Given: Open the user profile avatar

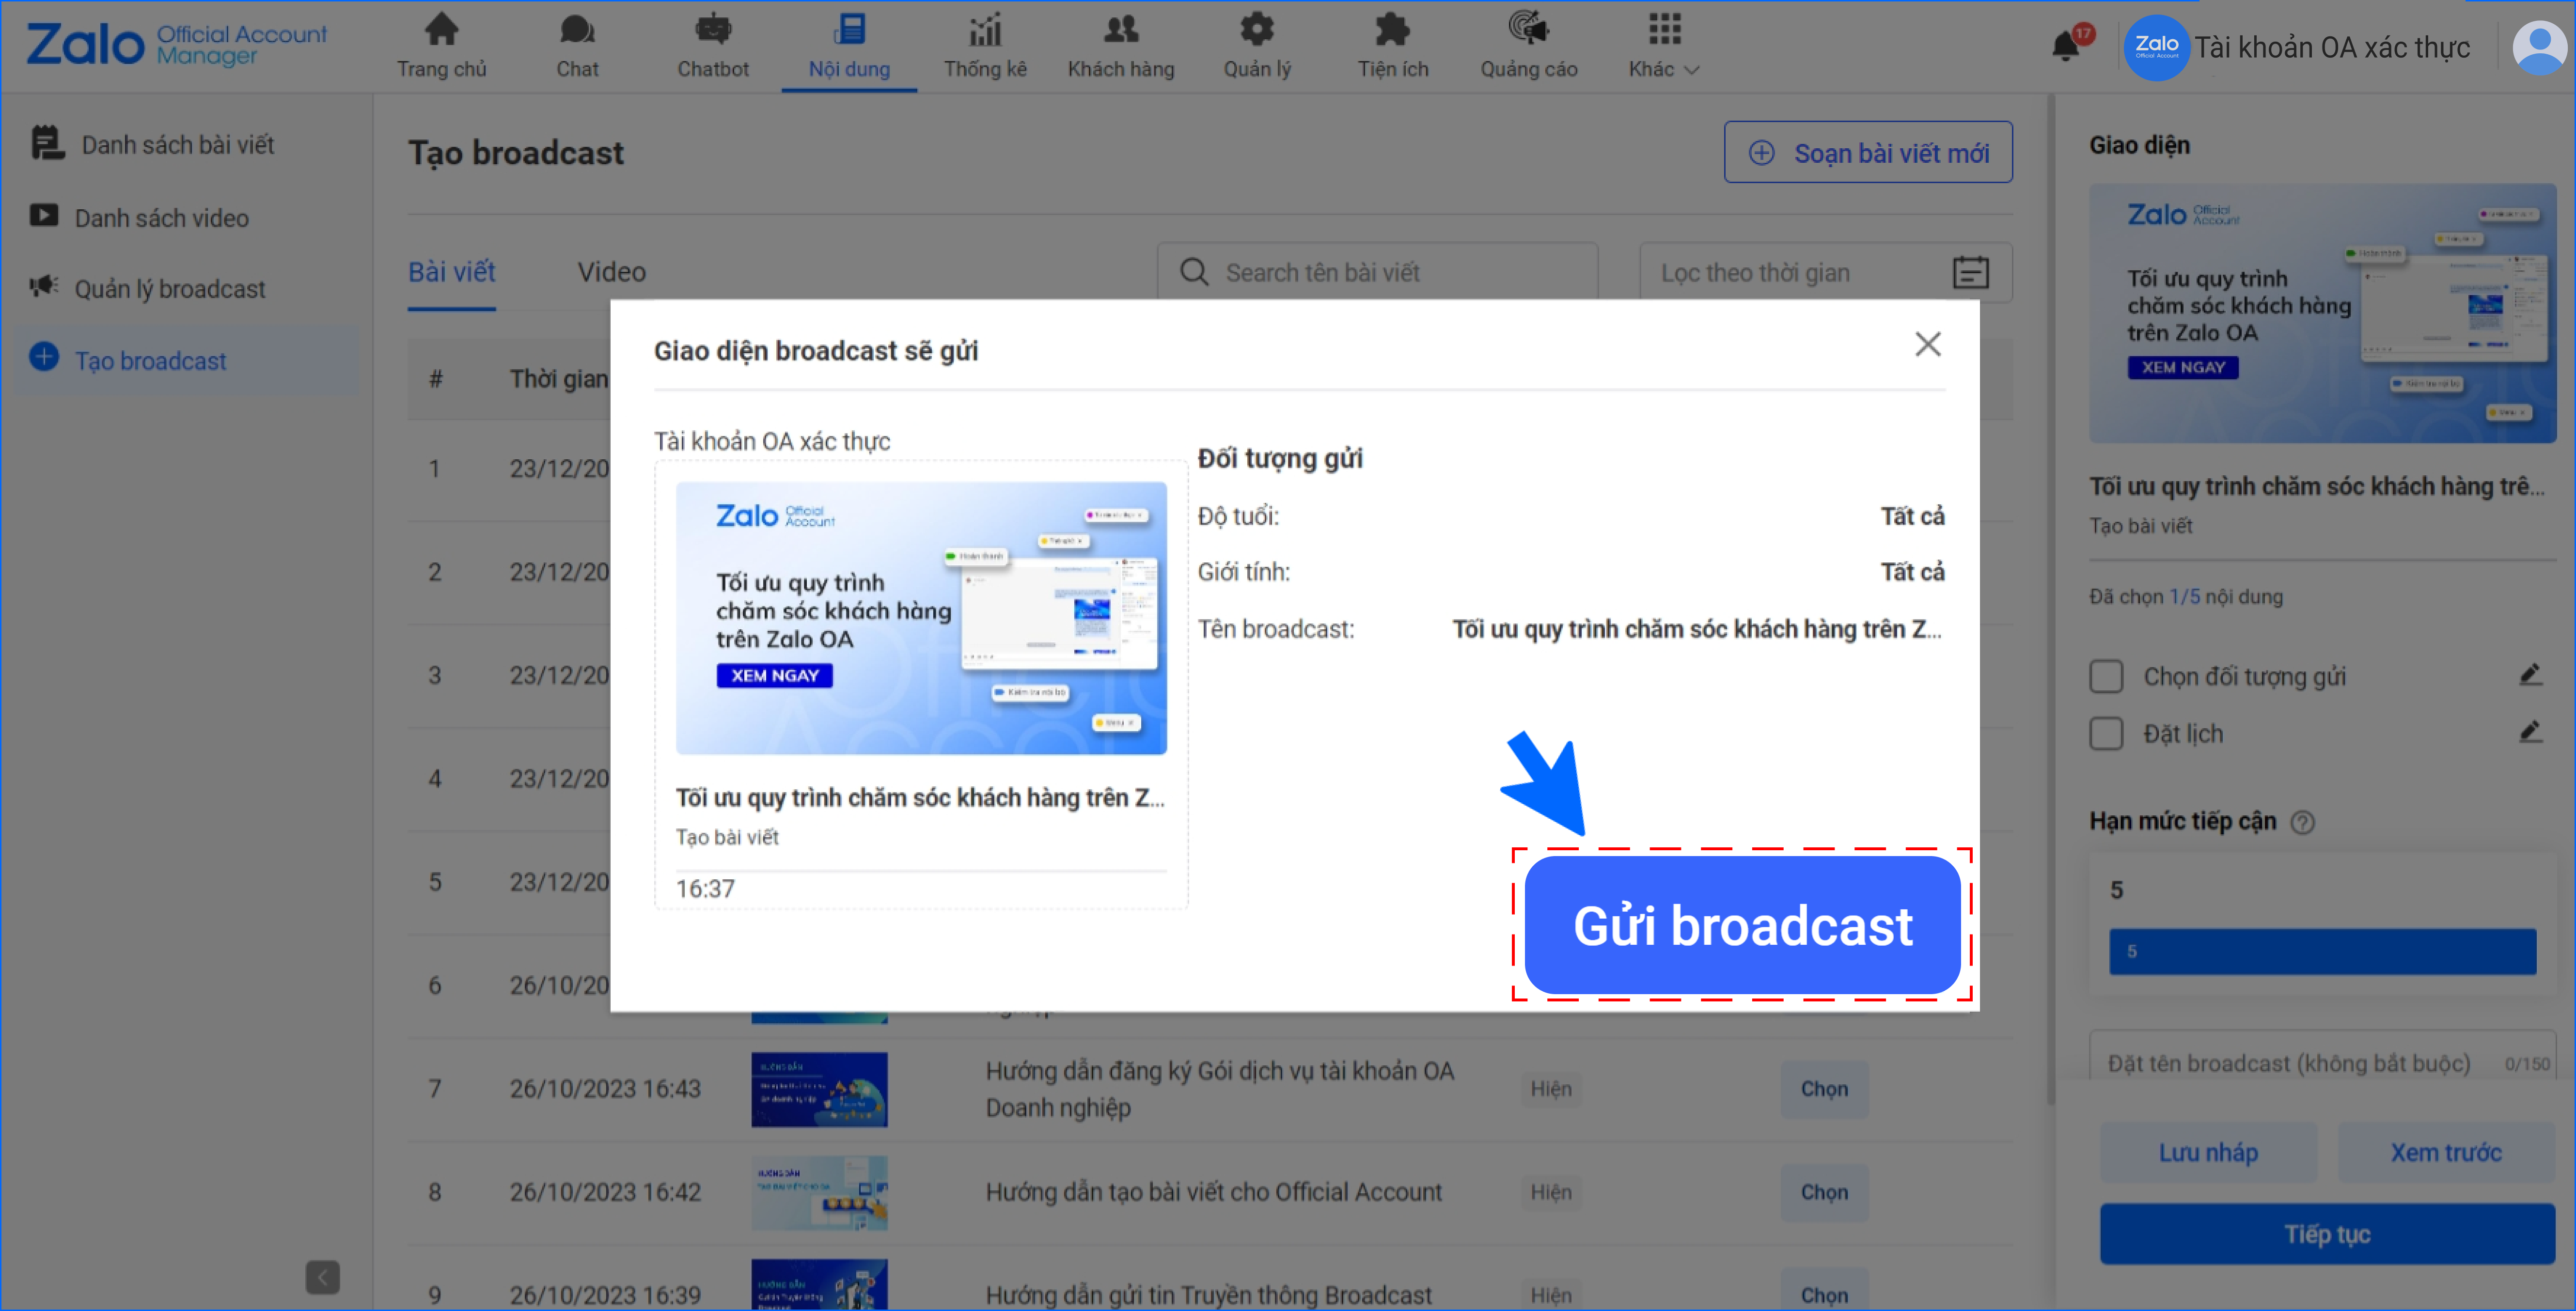Looking at the screenshot, I should 2539,47.
